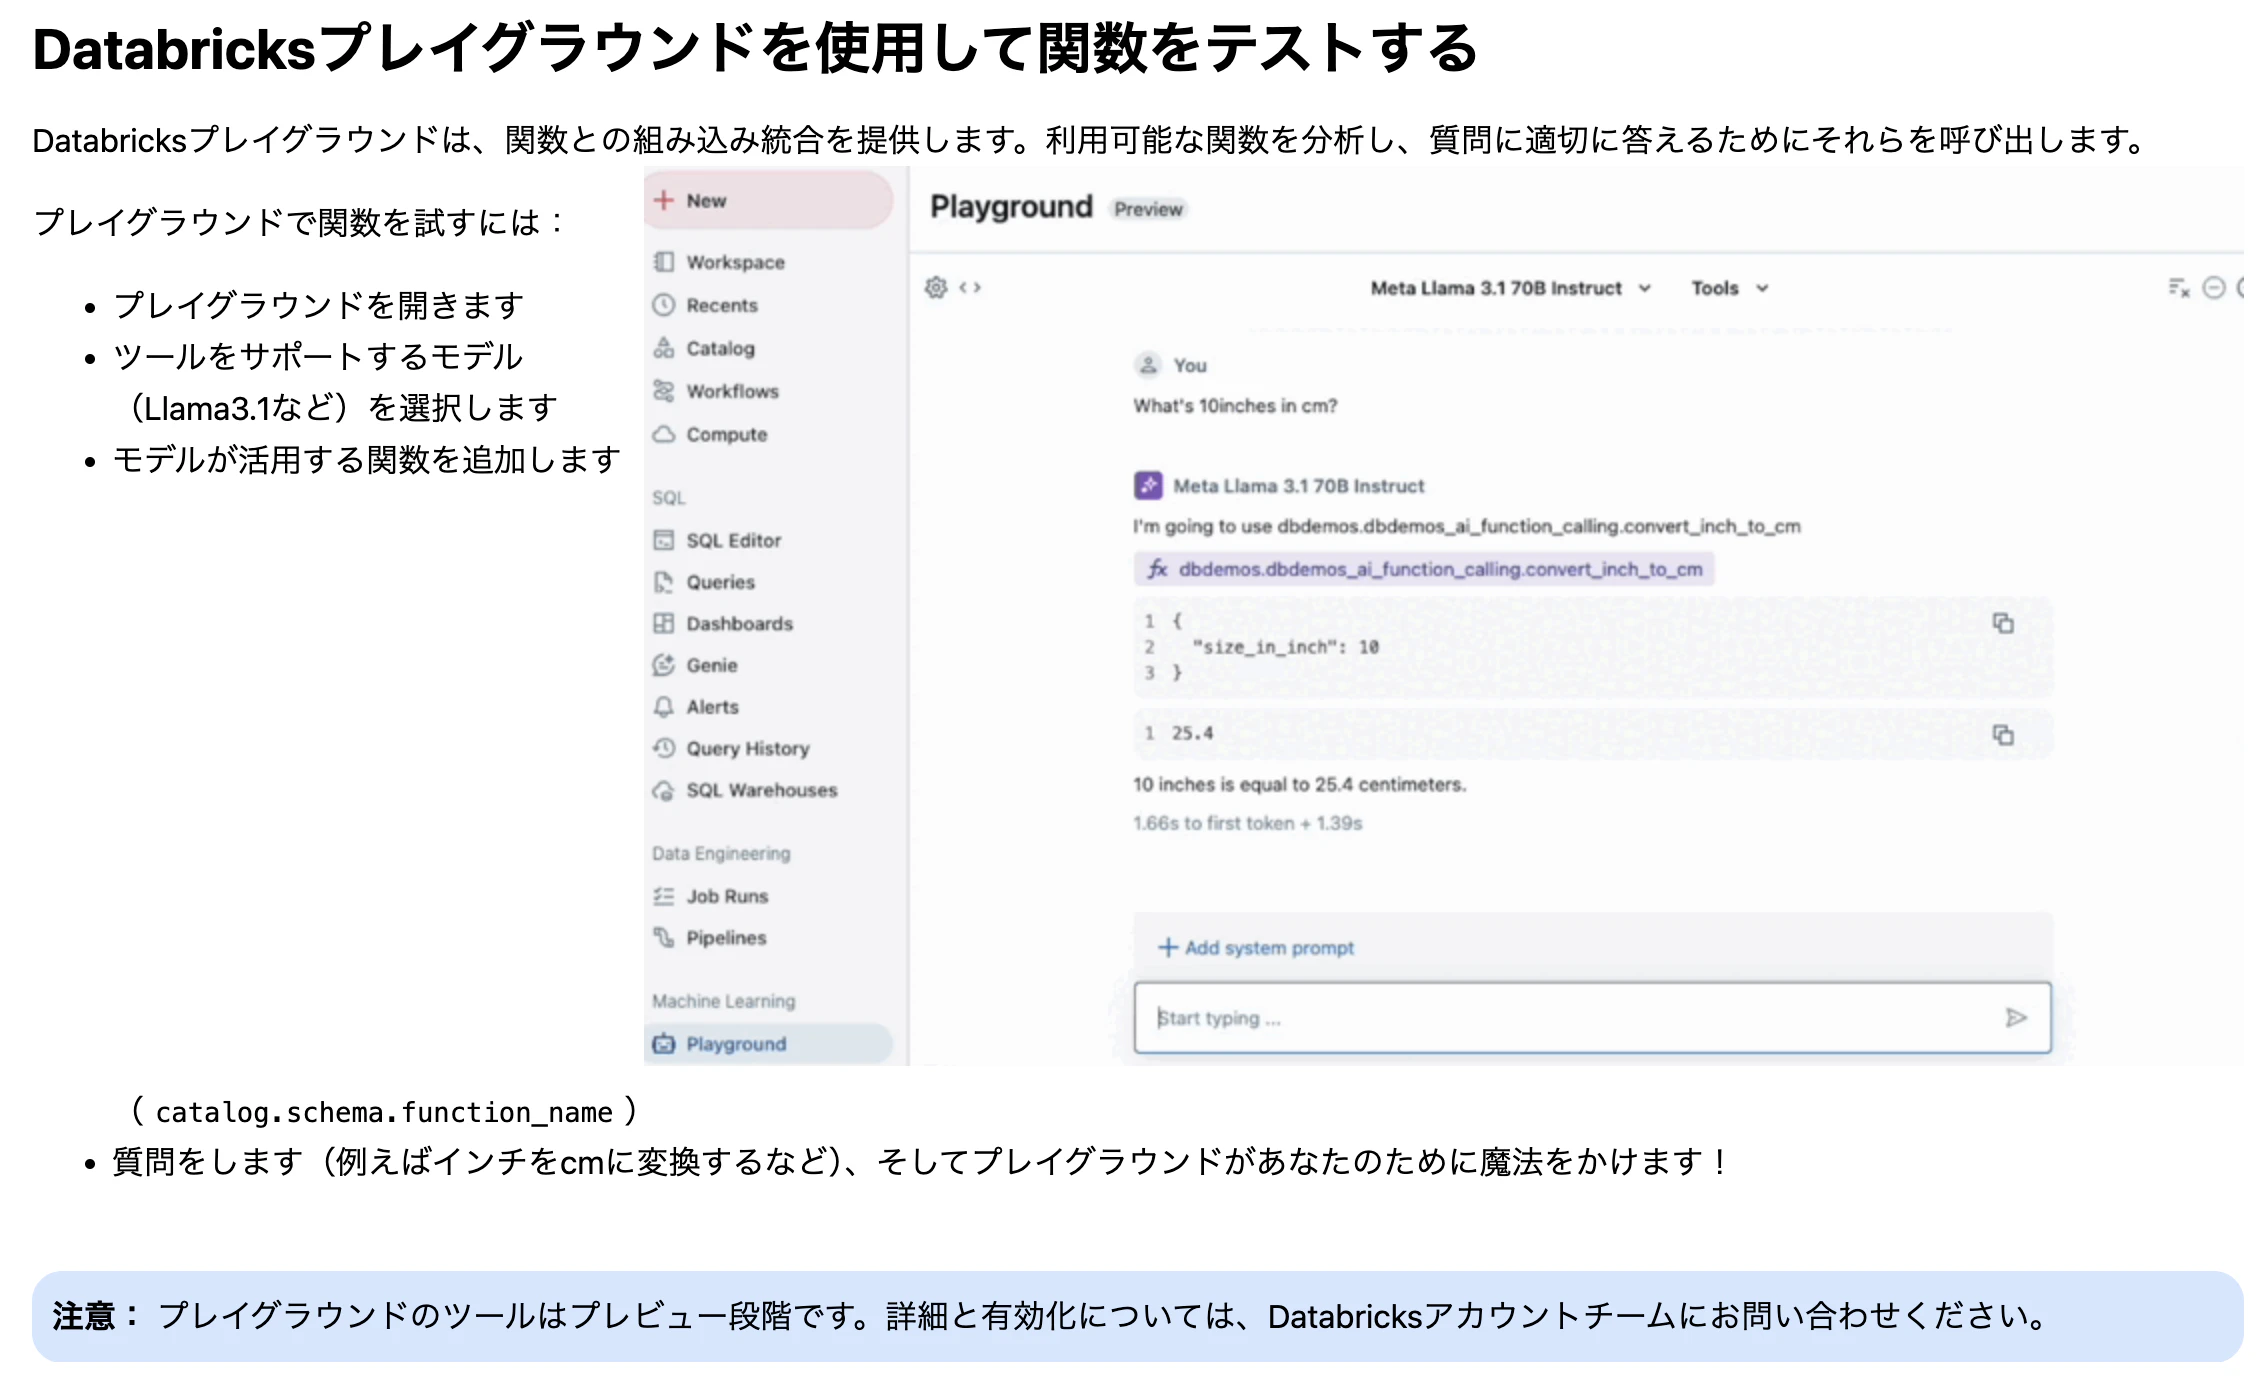2268x1382 pixels.
Task: Click the 'What's 10inches in cm?' message
Action: pos(1235,406)
